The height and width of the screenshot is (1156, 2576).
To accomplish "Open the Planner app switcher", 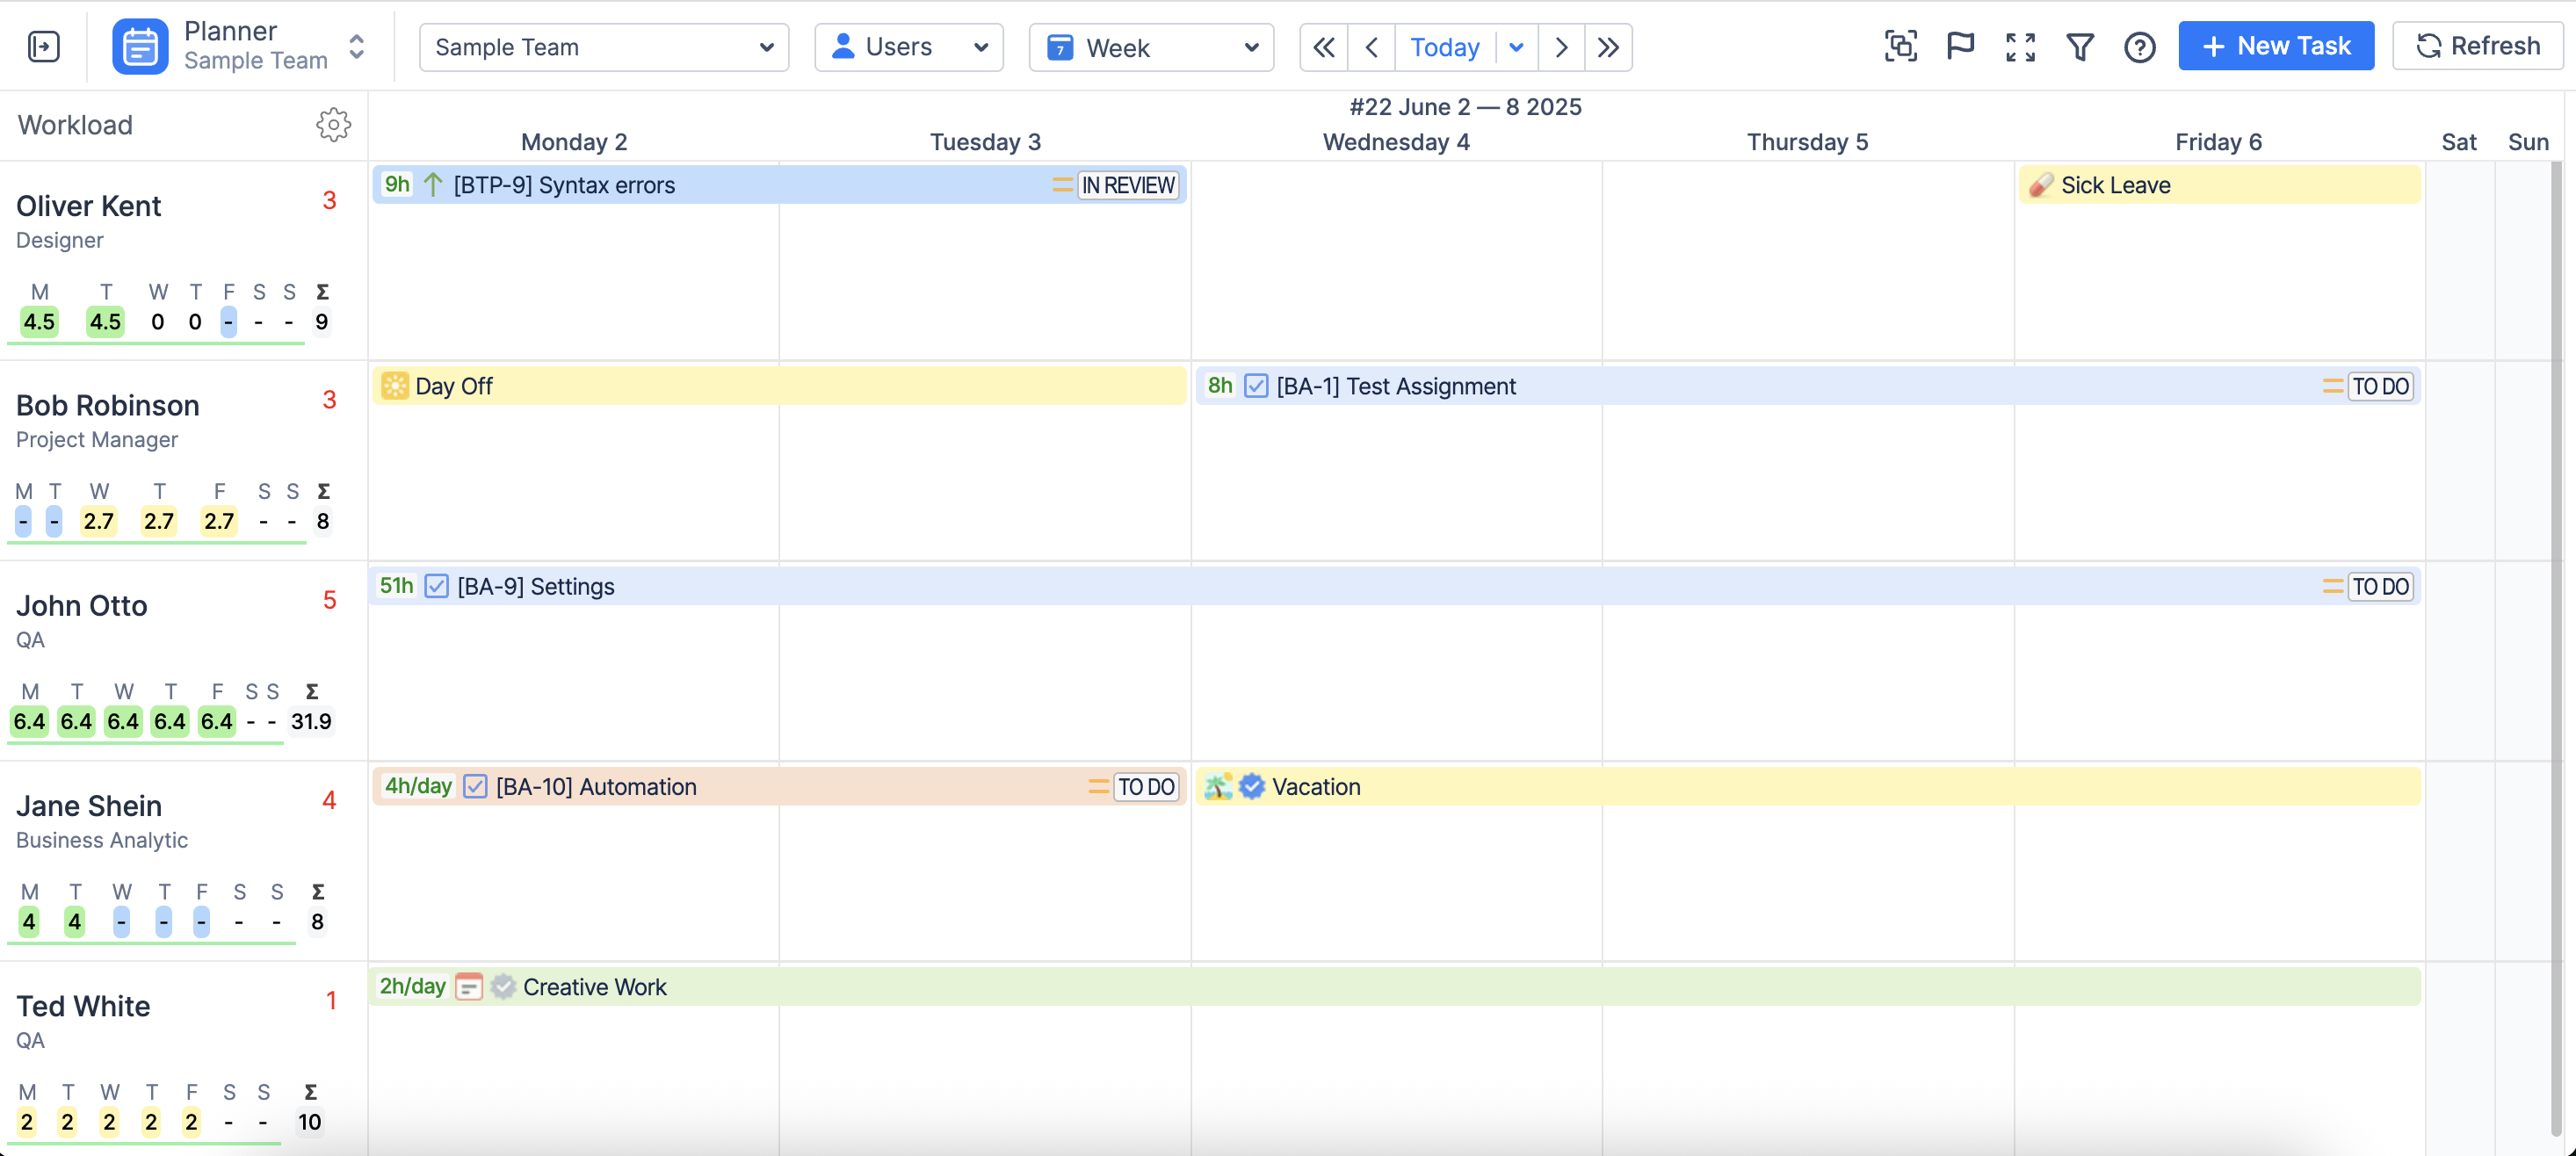I will pos(240,47).
